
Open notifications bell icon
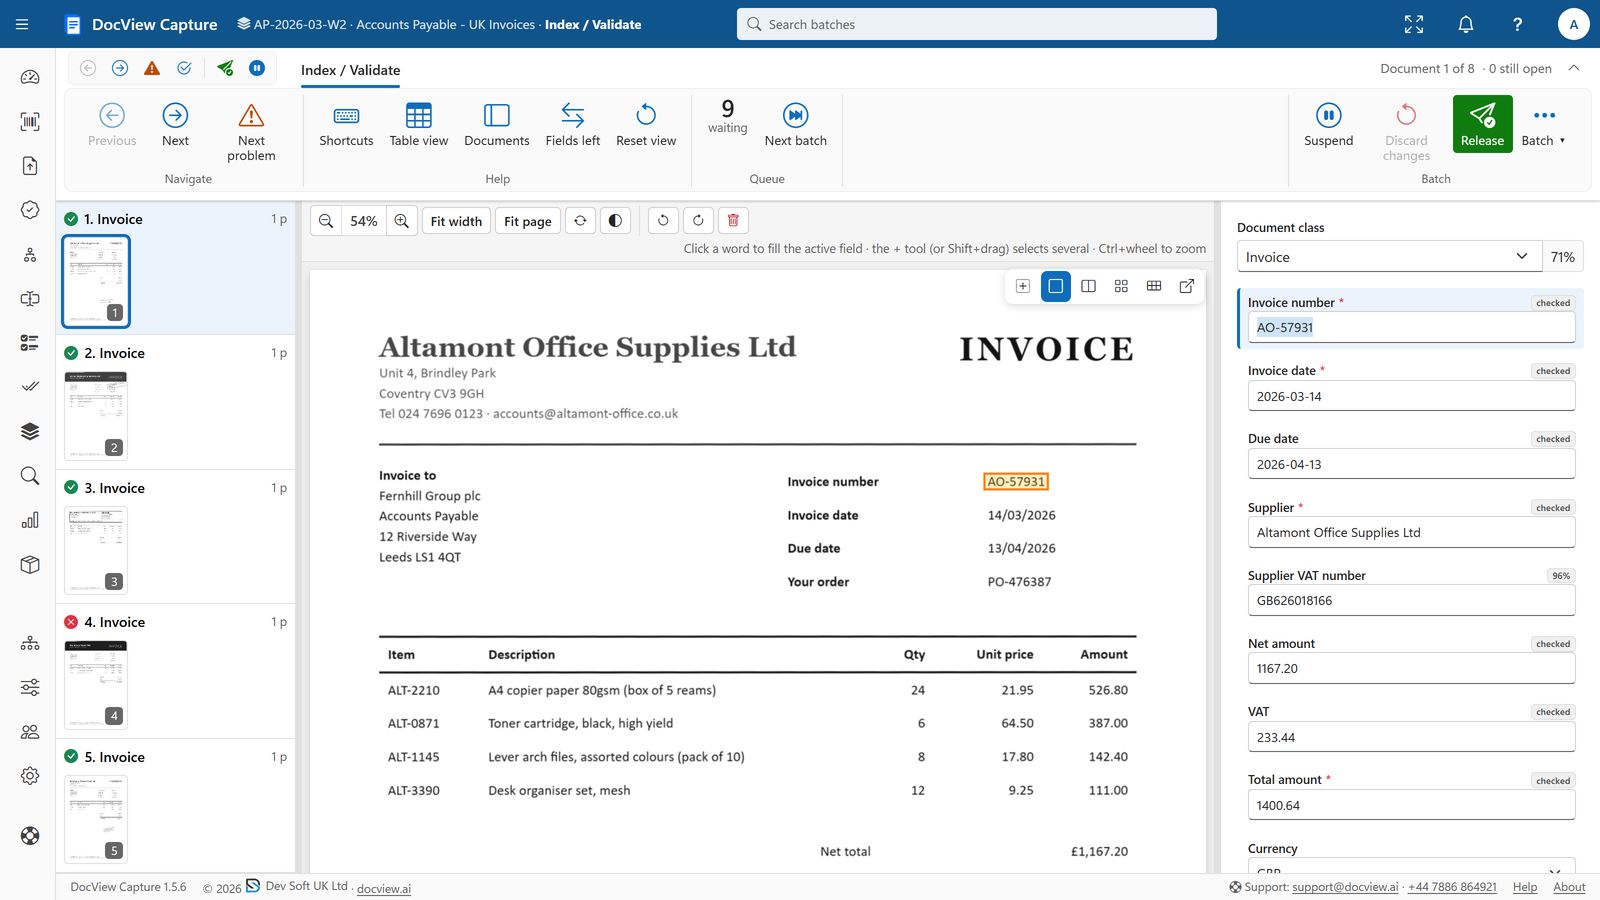(1466, 24)
